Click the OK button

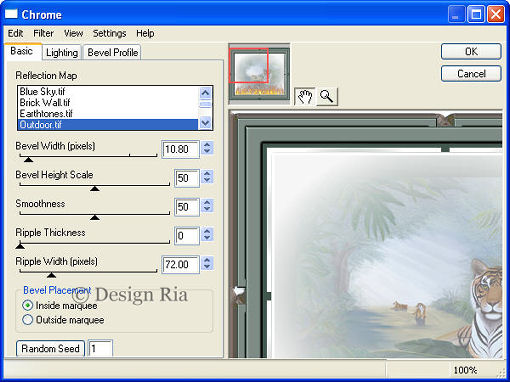pos(471,52)
